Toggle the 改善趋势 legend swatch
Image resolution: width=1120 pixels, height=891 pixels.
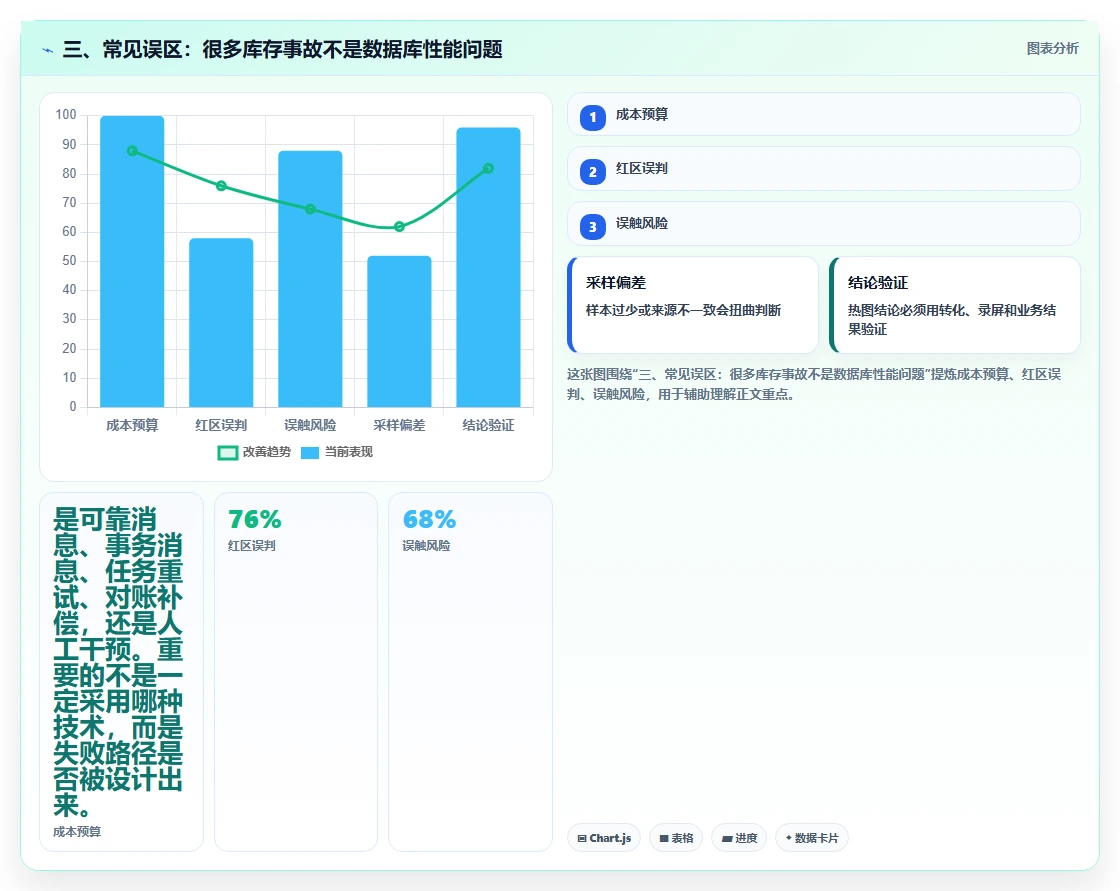[x=227, y=452]
